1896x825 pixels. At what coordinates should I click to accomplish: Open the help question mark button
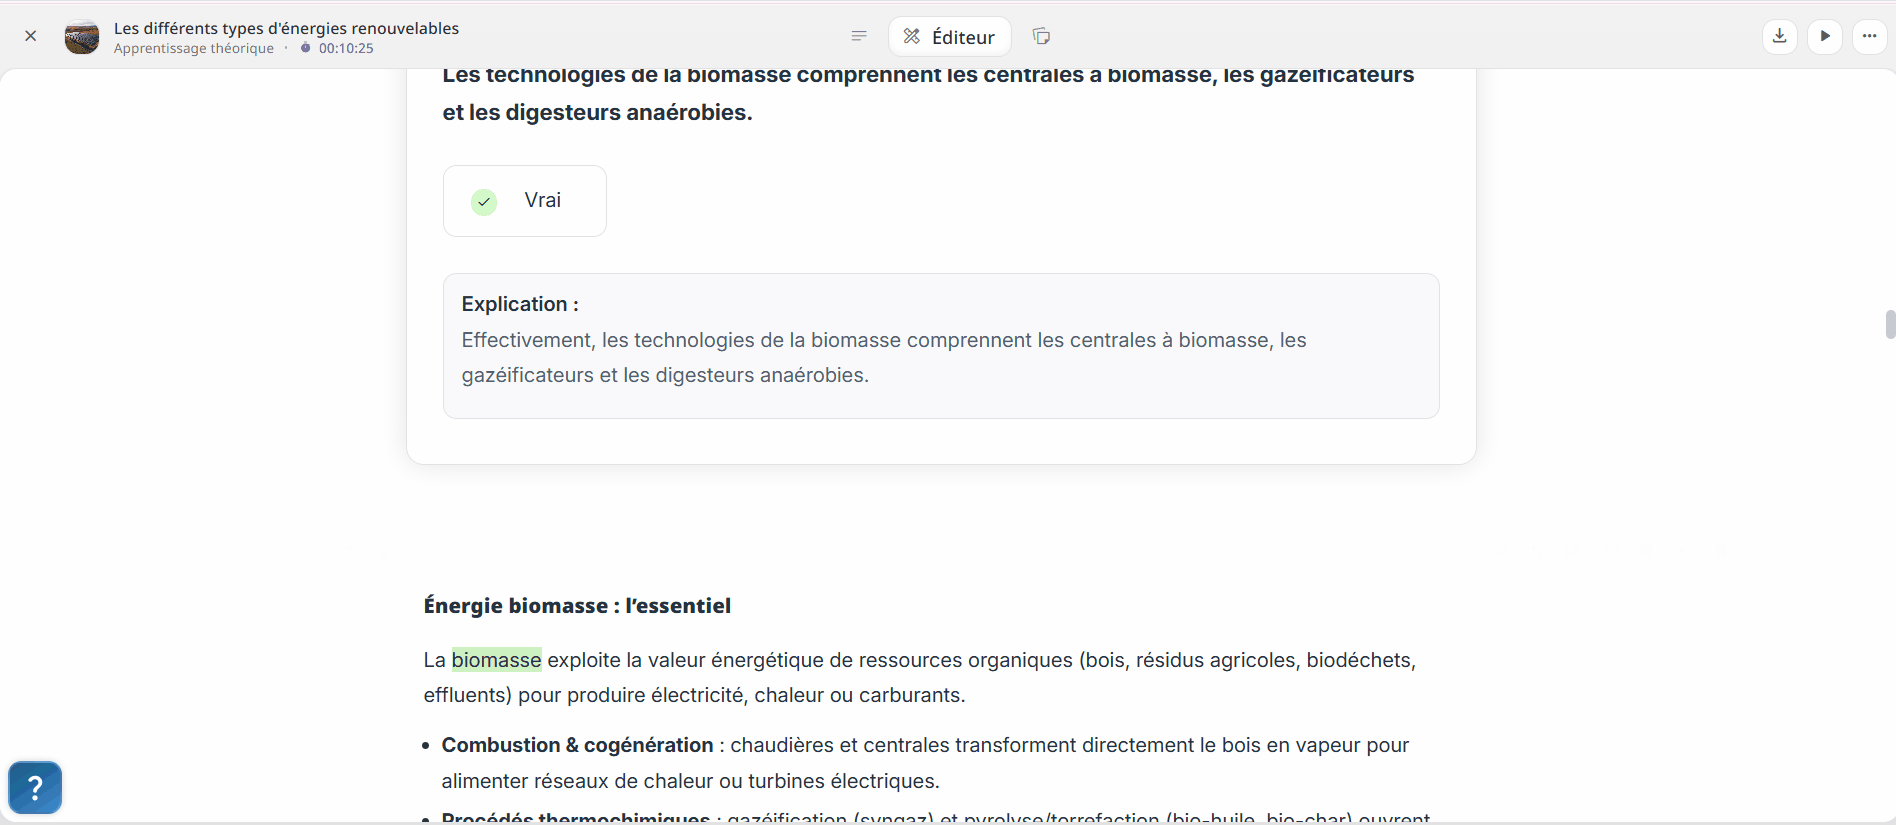(x=35, y=788)
